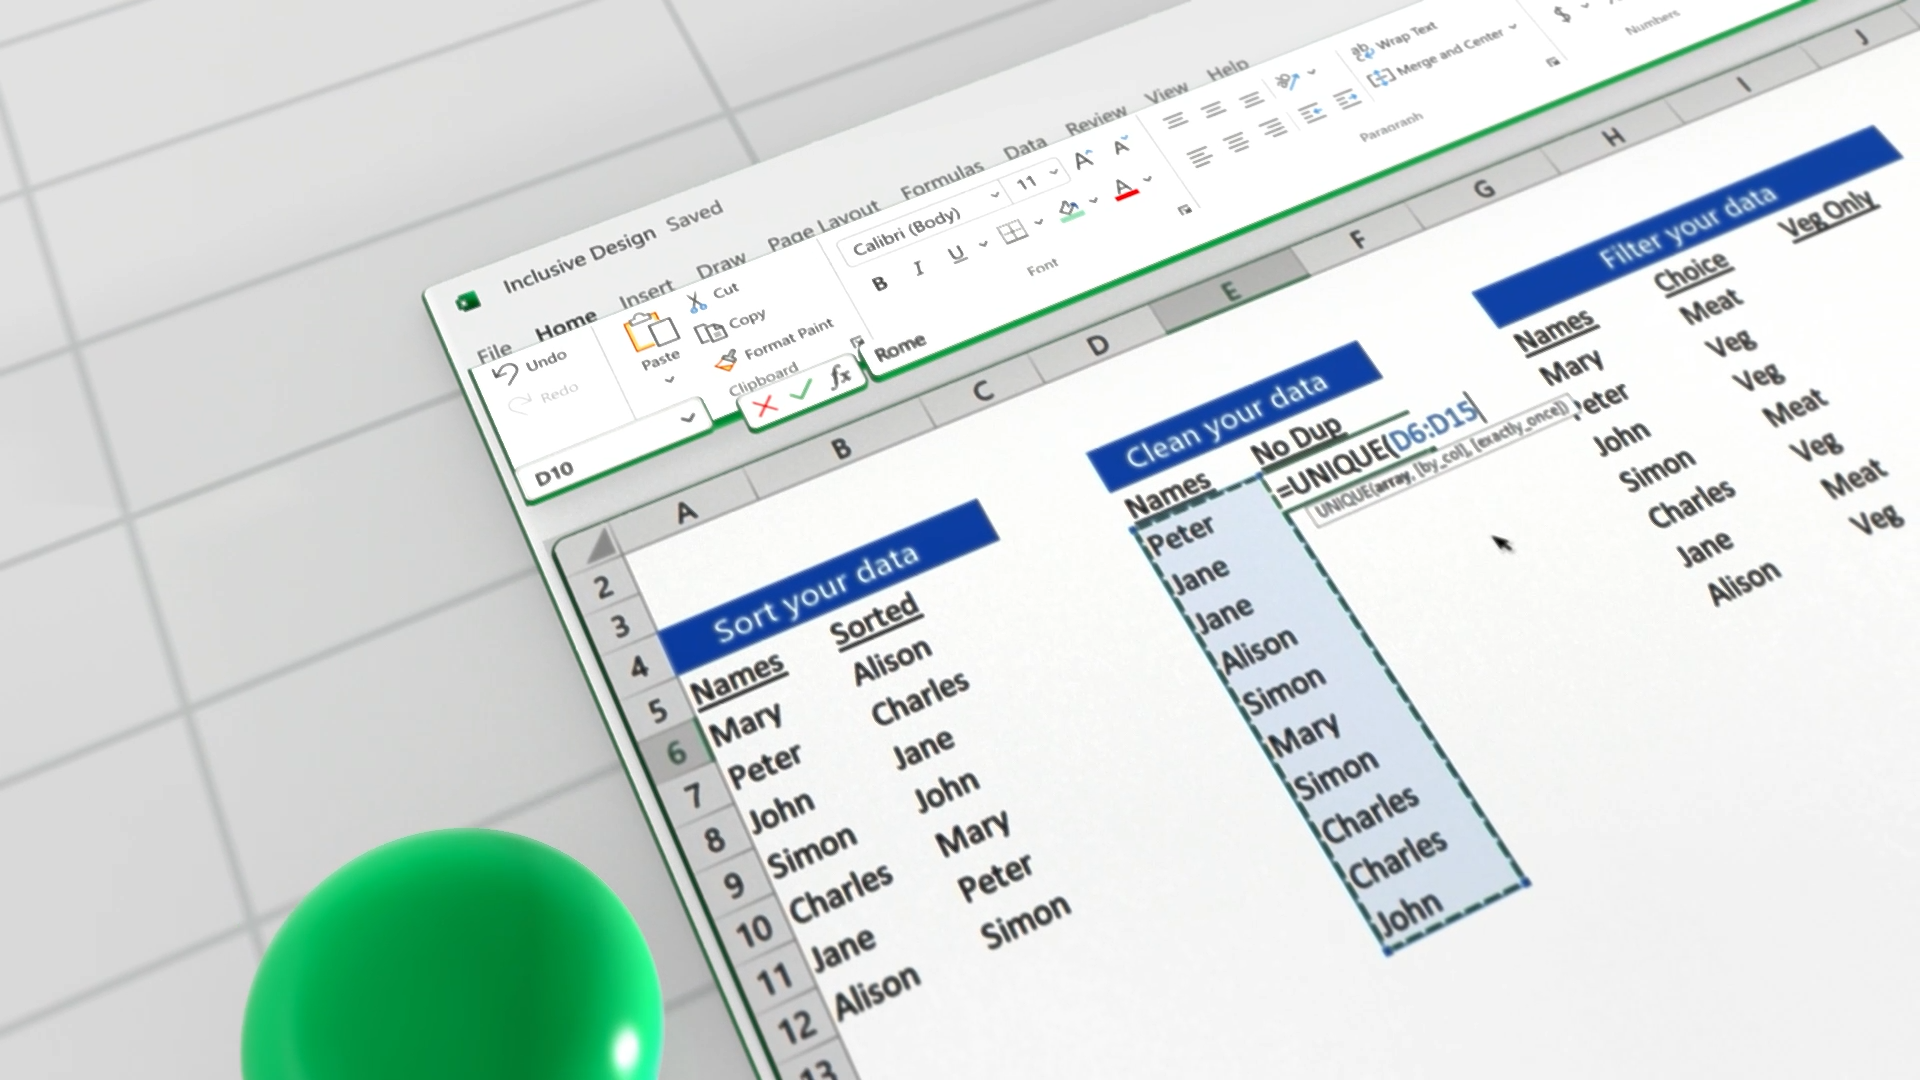Open the Calibri (Body) font dropdown
The height and width of the screenshot is (1080, 1920).
[995, 196]
